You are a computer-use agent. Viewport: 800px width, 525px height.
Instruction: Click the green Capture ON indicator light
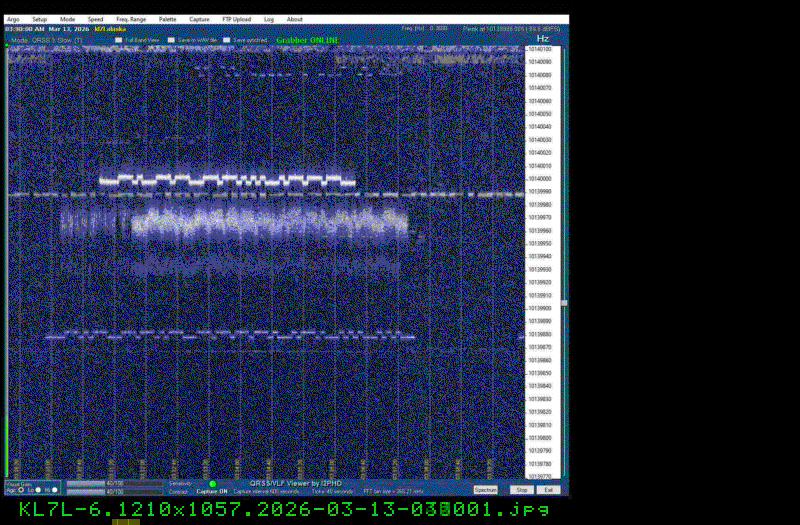[212, 484]
